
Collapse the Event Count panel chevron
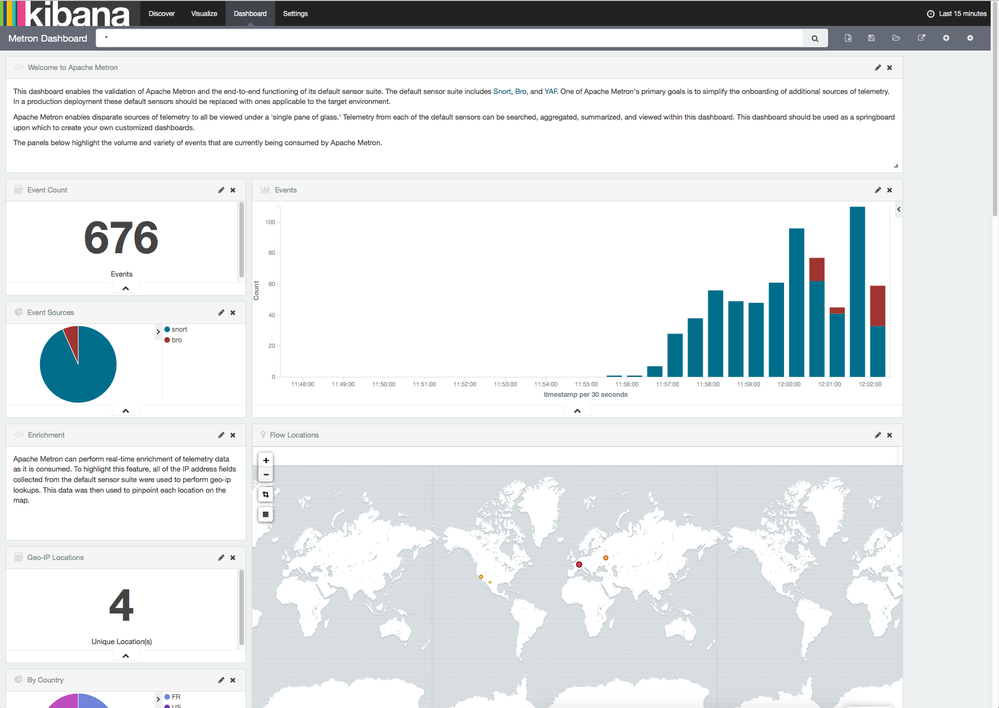(x=125, y=288)
